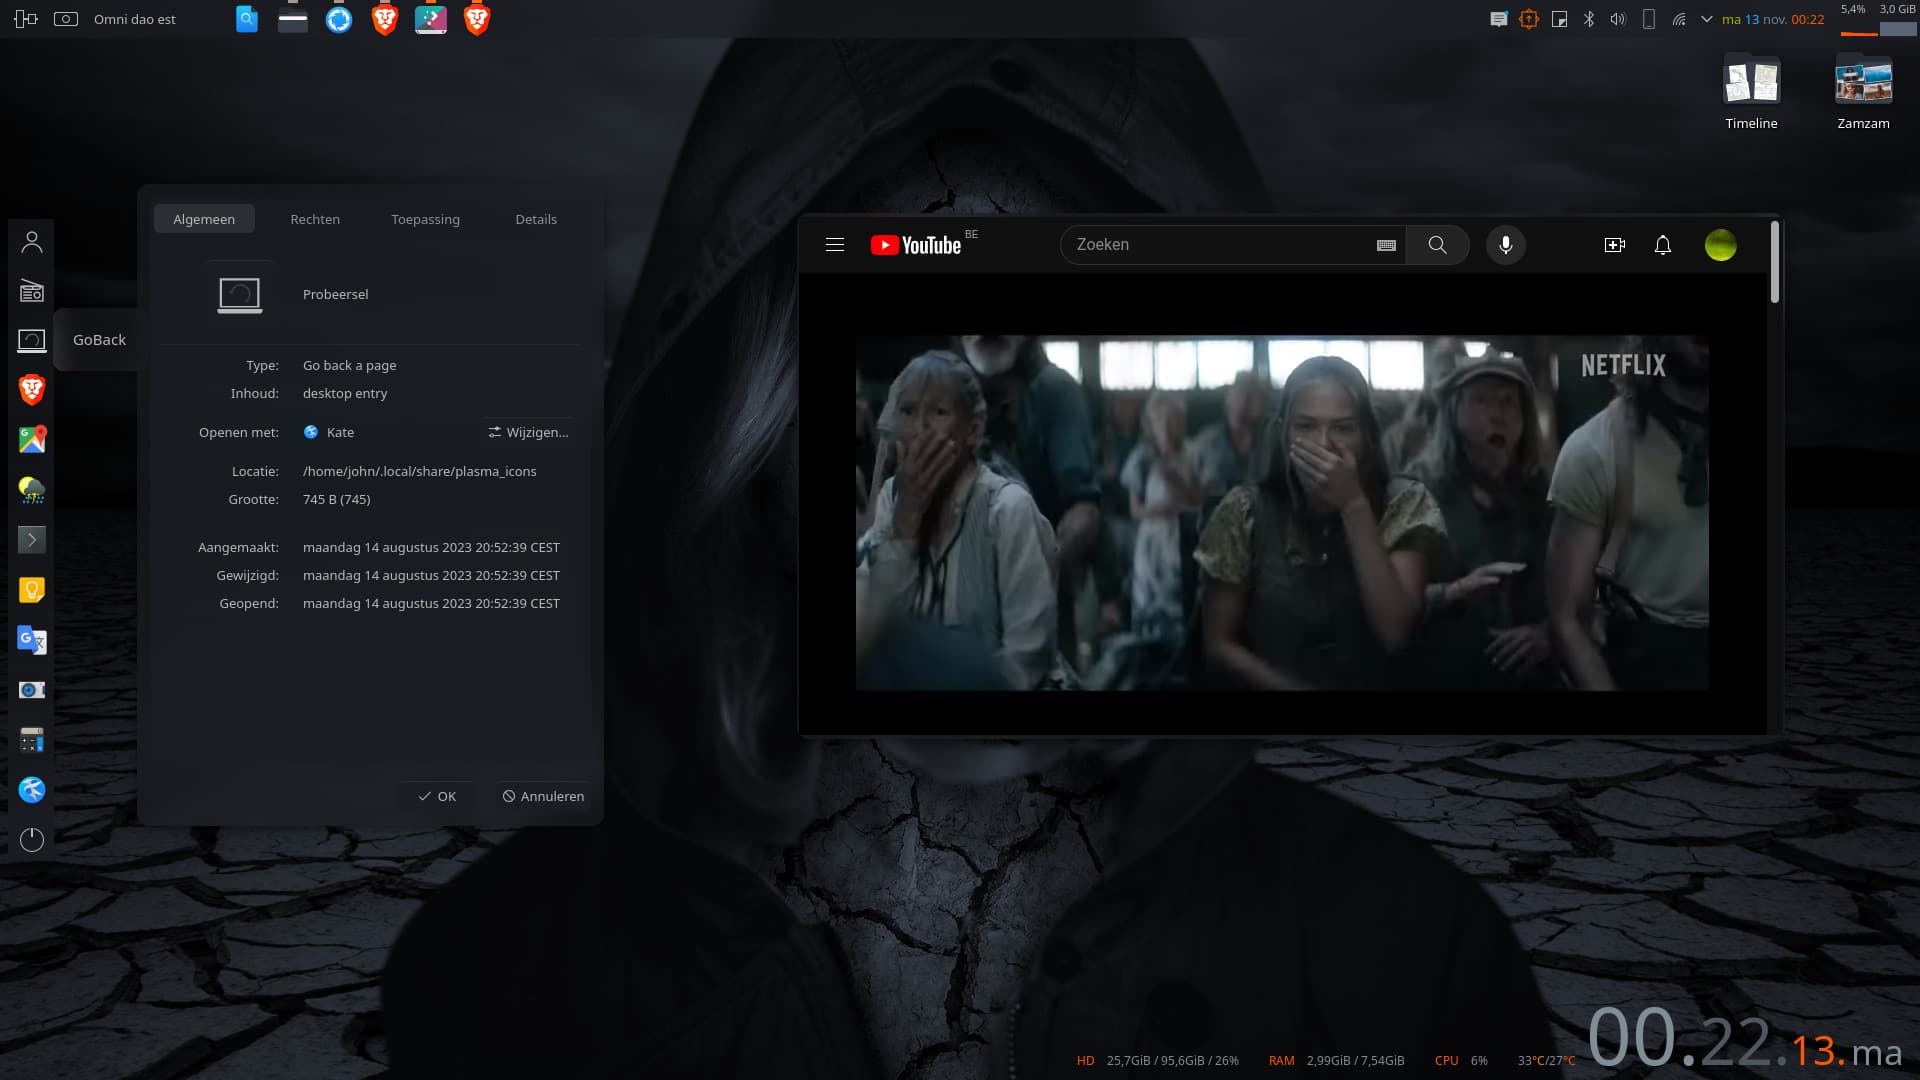Click the screen capture icon next to Omni dao est
Viewport: 1920px width, 1080px height.
66,19
